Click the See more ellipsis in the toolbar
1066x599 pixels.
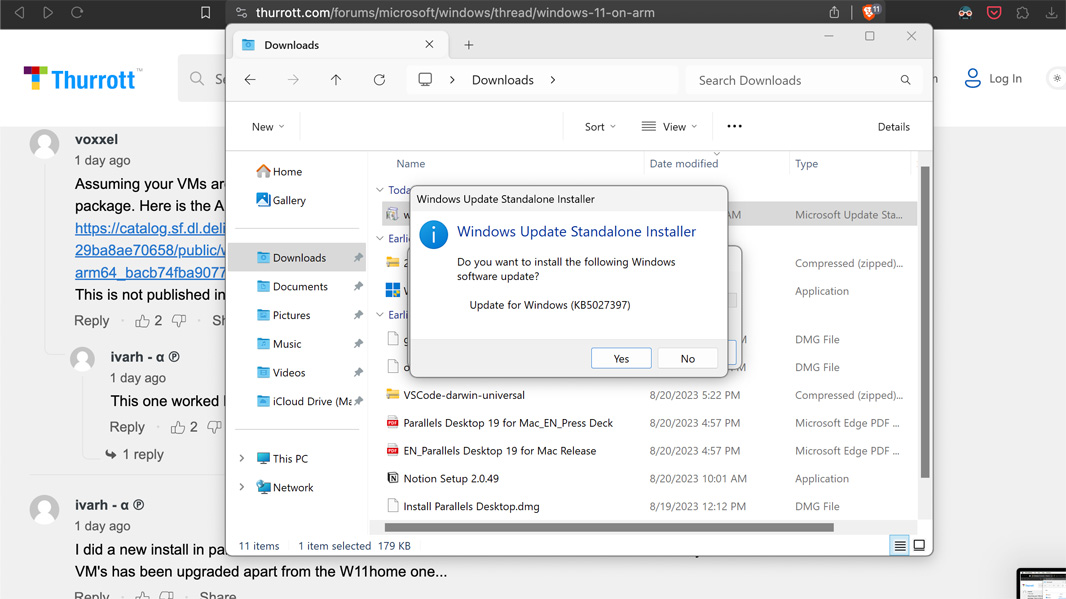click(x=734, y=126)
